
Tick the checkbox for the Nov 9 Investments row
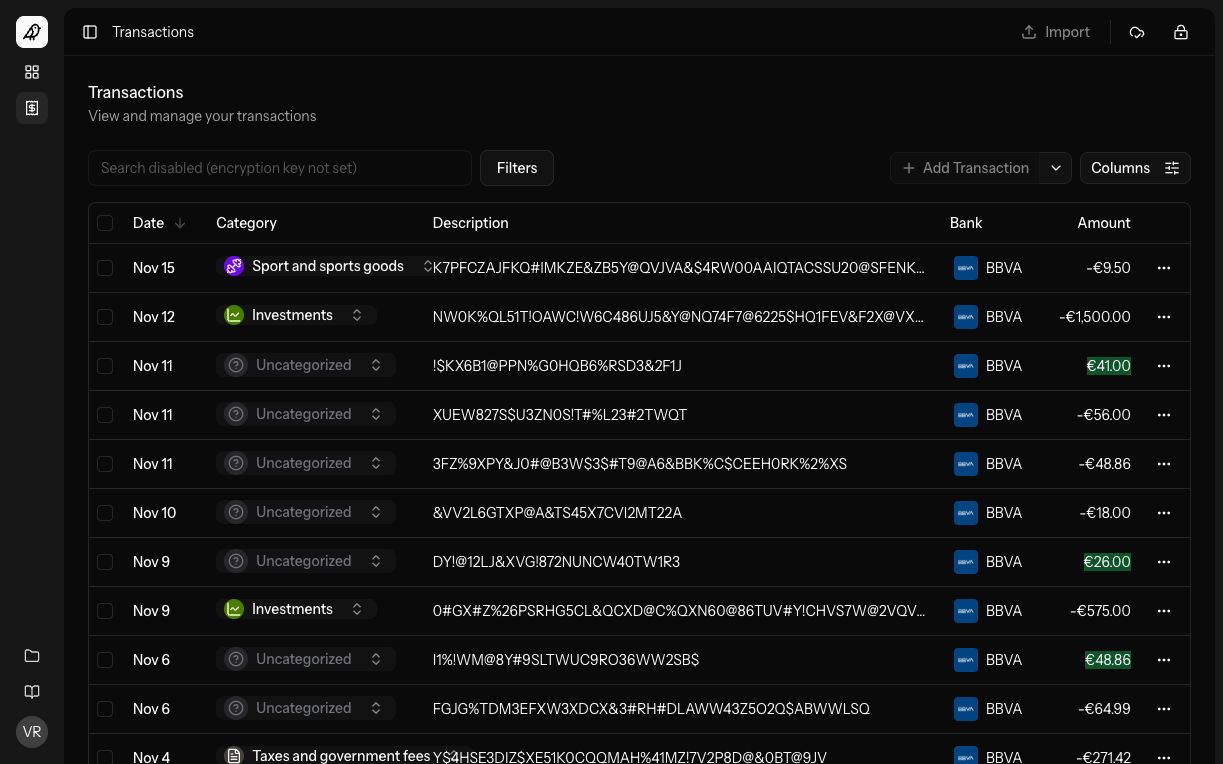[105, 610]
